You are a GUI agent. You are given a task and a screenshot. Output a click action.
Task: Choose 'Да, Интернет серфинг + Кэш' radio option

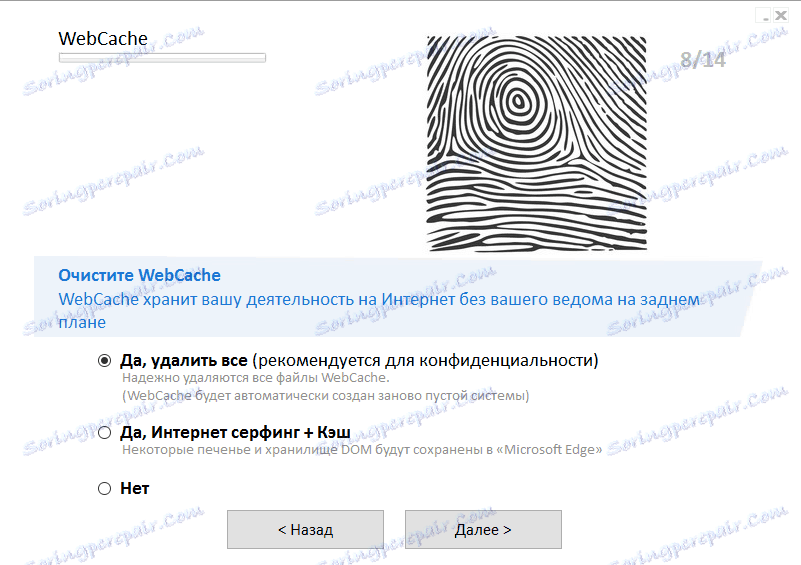point(104,433)
